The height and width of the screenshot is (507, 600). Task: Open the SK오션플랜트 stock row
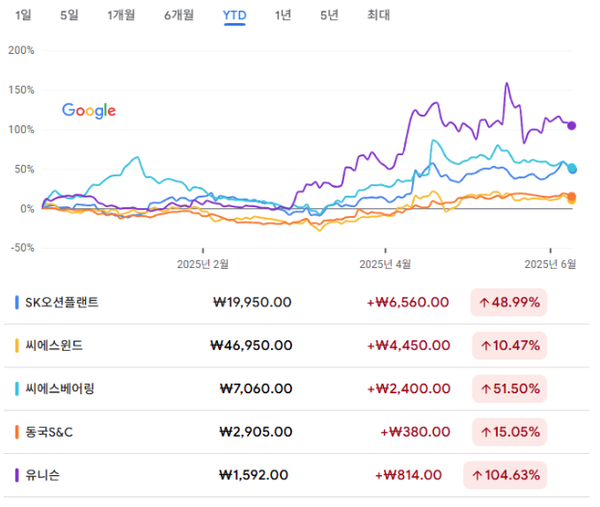pyautogui.click(x=62, y=302)
